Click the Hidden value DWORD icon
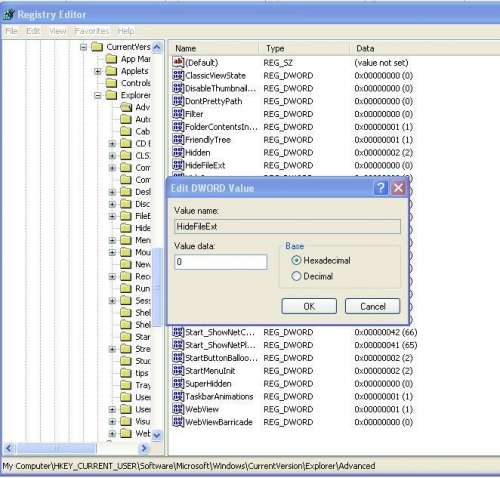This screenshot has width=500, height=478. [x=178, y=152]
